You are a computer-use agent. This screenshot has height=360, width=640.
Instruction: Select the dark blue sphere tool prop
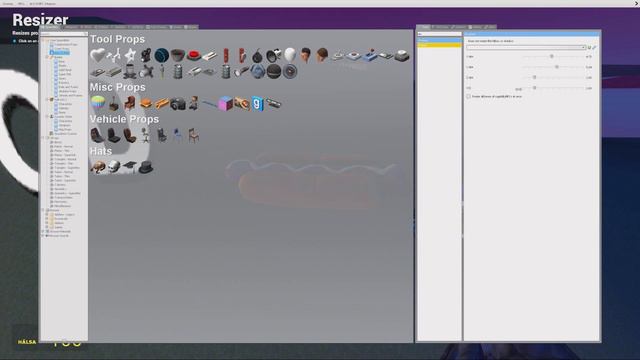coord(162,55)
